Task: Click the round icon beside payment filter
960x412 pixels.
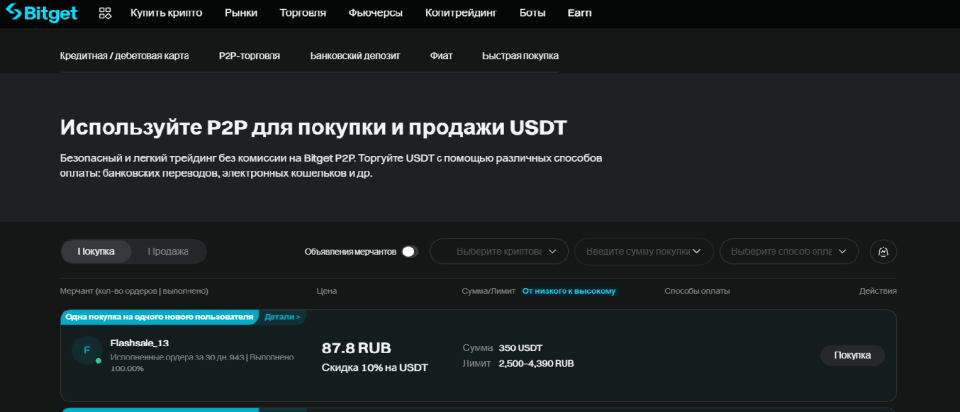Action: point(883,252)
